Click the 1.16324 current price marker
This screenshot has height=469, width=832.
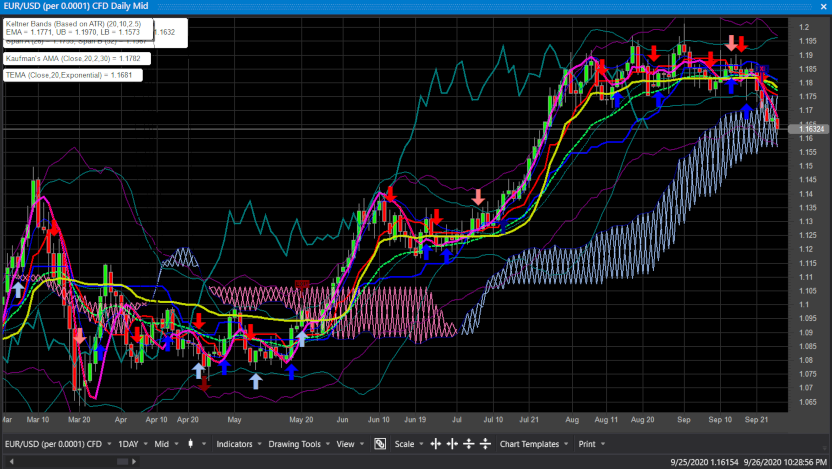coord(808,129)
